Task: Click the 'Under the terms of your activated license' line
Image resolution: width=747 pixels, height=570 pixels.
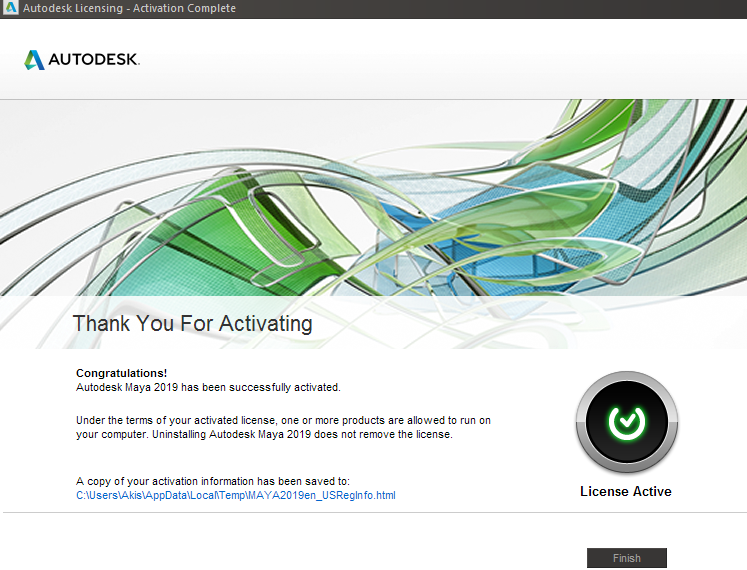Action: (283, 420)
